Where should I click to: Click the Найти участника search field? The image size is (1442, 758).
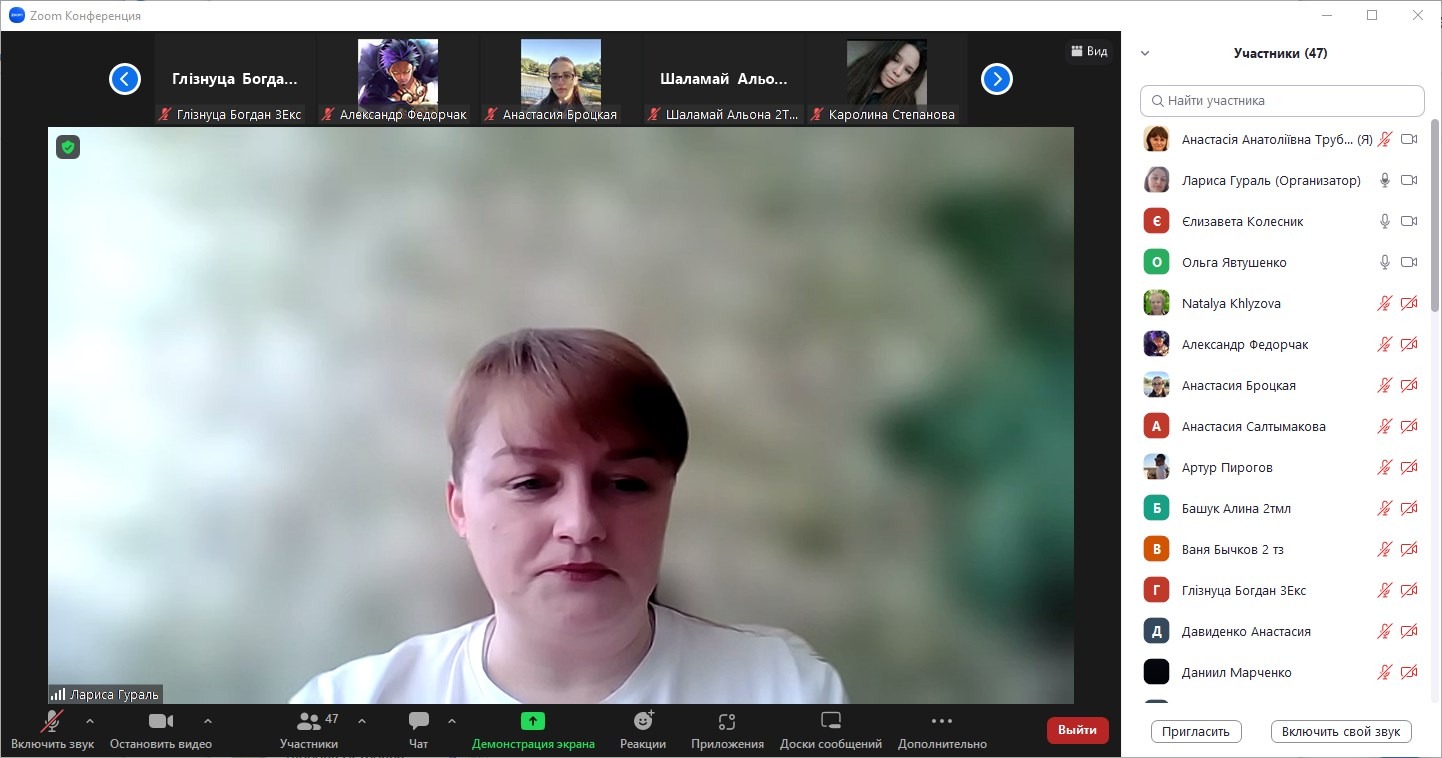pyautogui.click(x=1282, y=101)
